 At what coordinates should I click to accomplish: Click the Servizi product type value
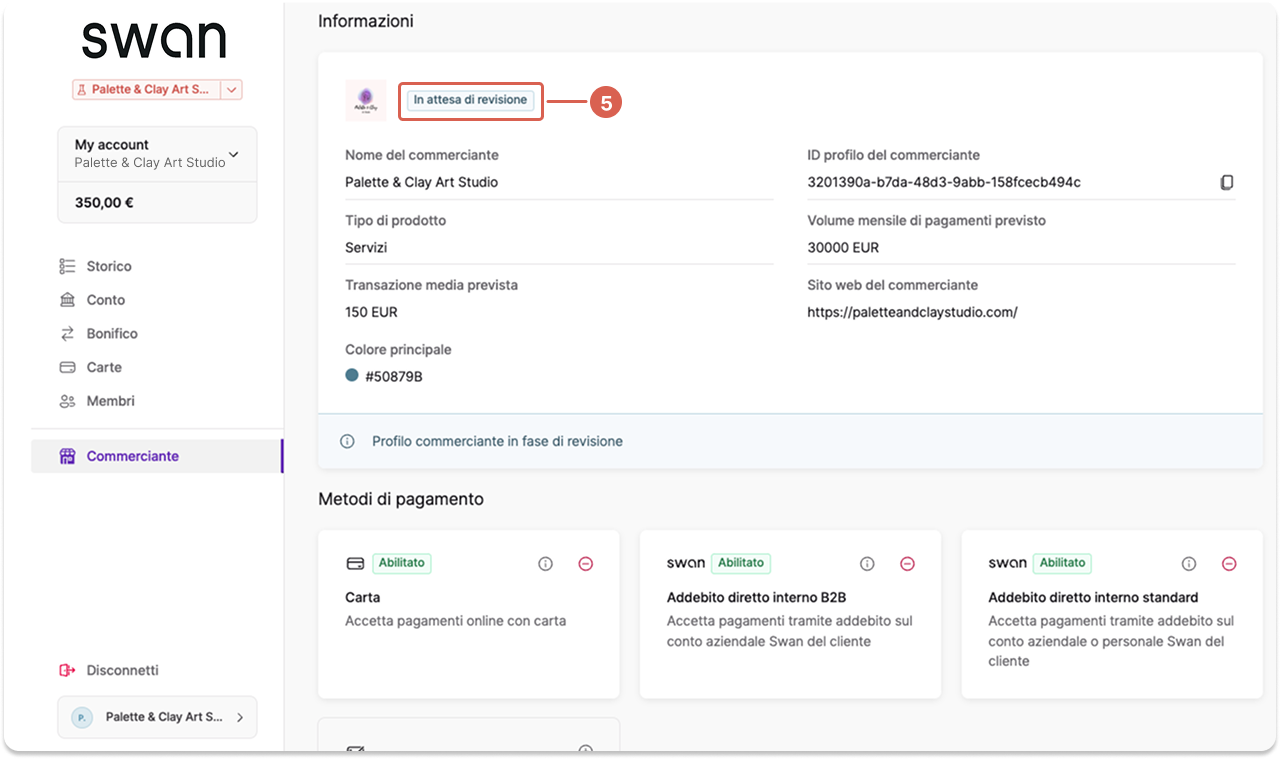(x=366, y=247)
